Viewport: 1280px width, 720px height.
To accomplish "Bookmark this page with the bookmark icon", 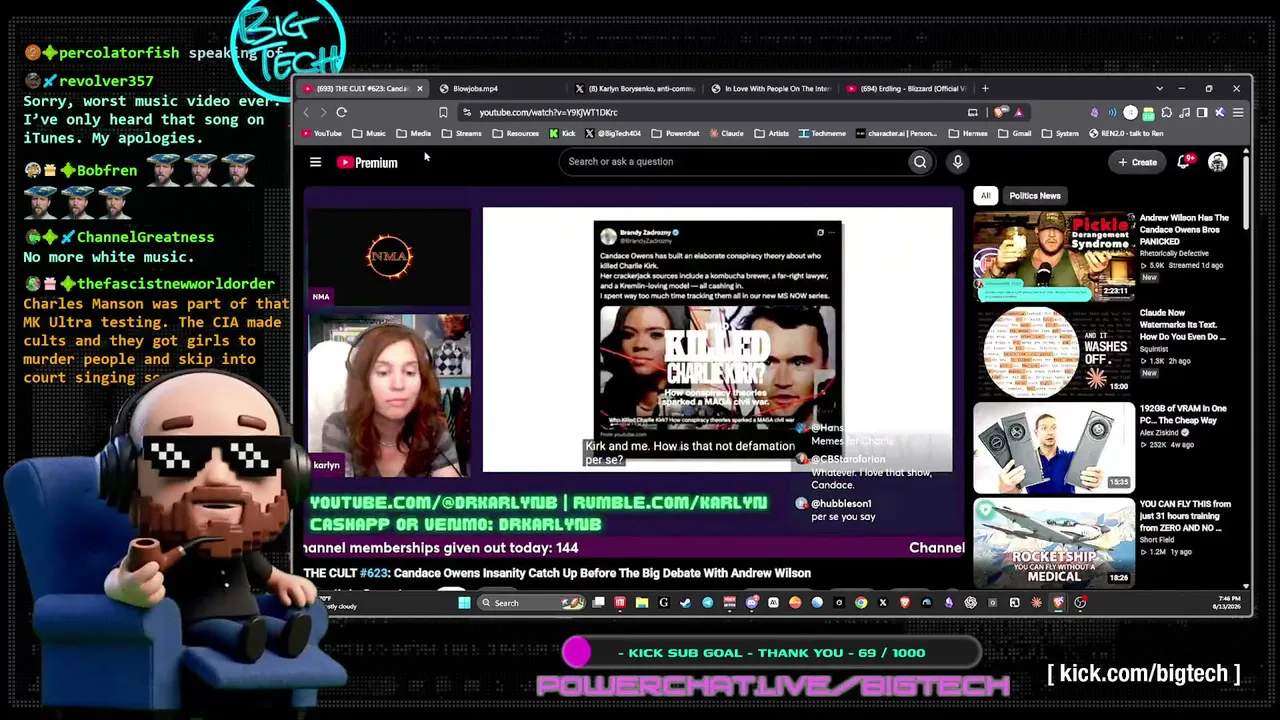I will click(443, 112).
